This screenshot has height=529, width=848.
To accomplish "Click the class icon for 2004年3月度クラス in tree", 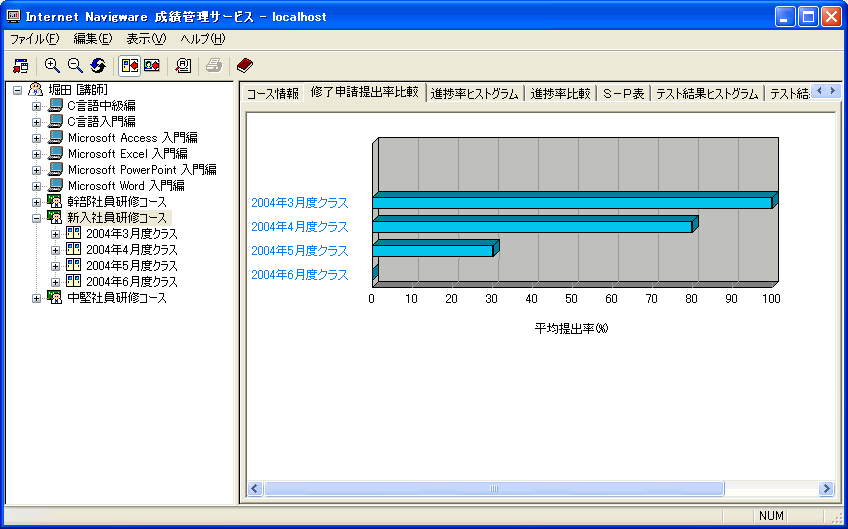I will pyautogui.click(x=74, y=233).
